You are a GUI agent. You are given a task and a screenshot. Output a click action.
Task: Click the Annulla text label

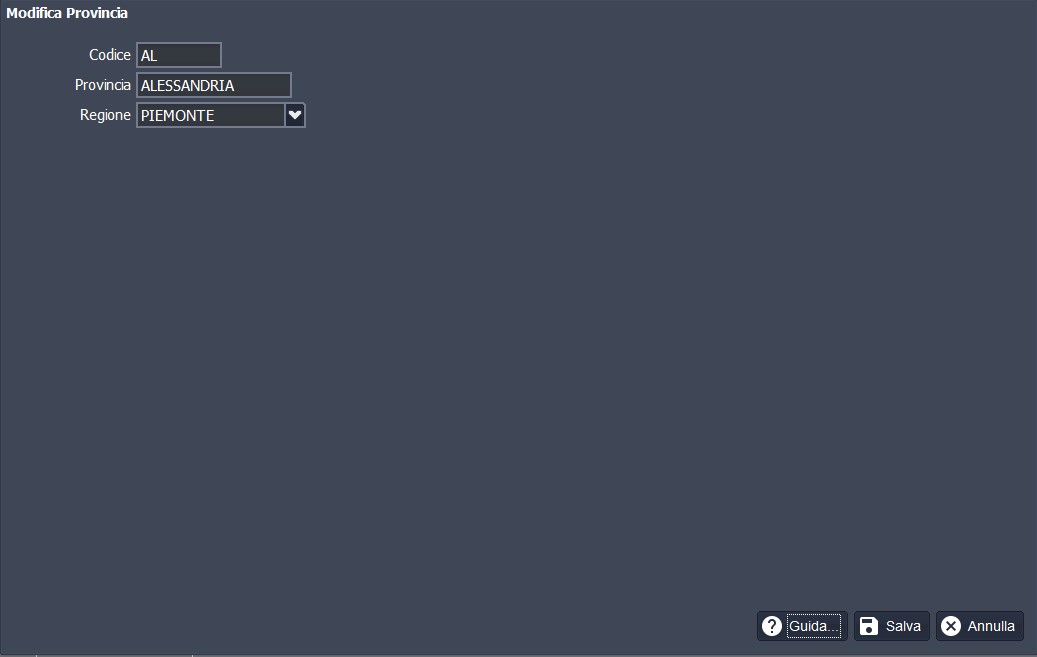(991, 626)
